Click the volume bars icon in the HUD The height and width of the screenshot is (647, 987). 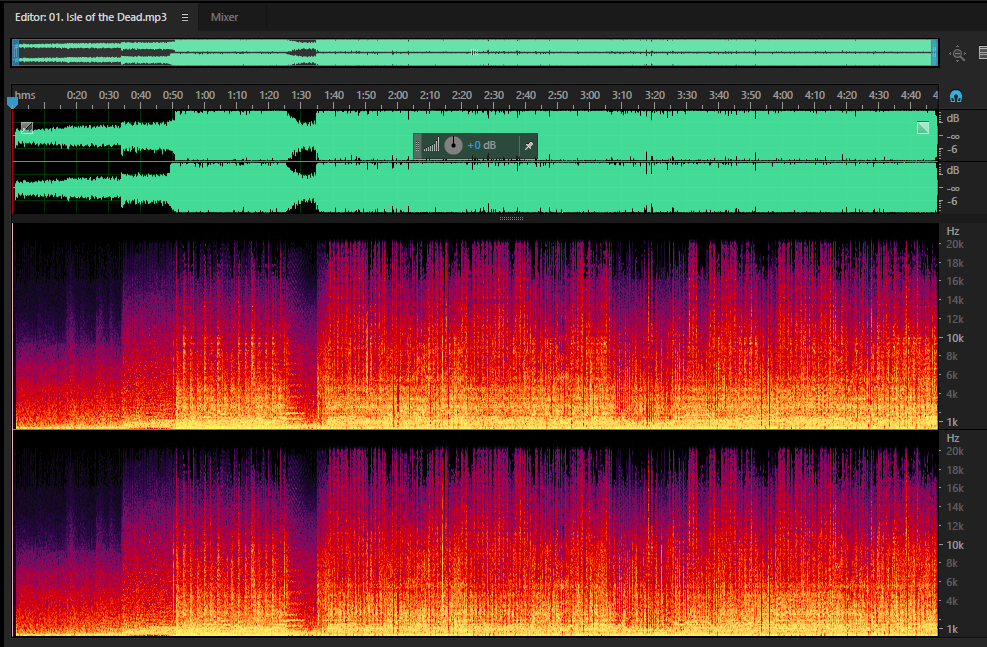(432, 146)
